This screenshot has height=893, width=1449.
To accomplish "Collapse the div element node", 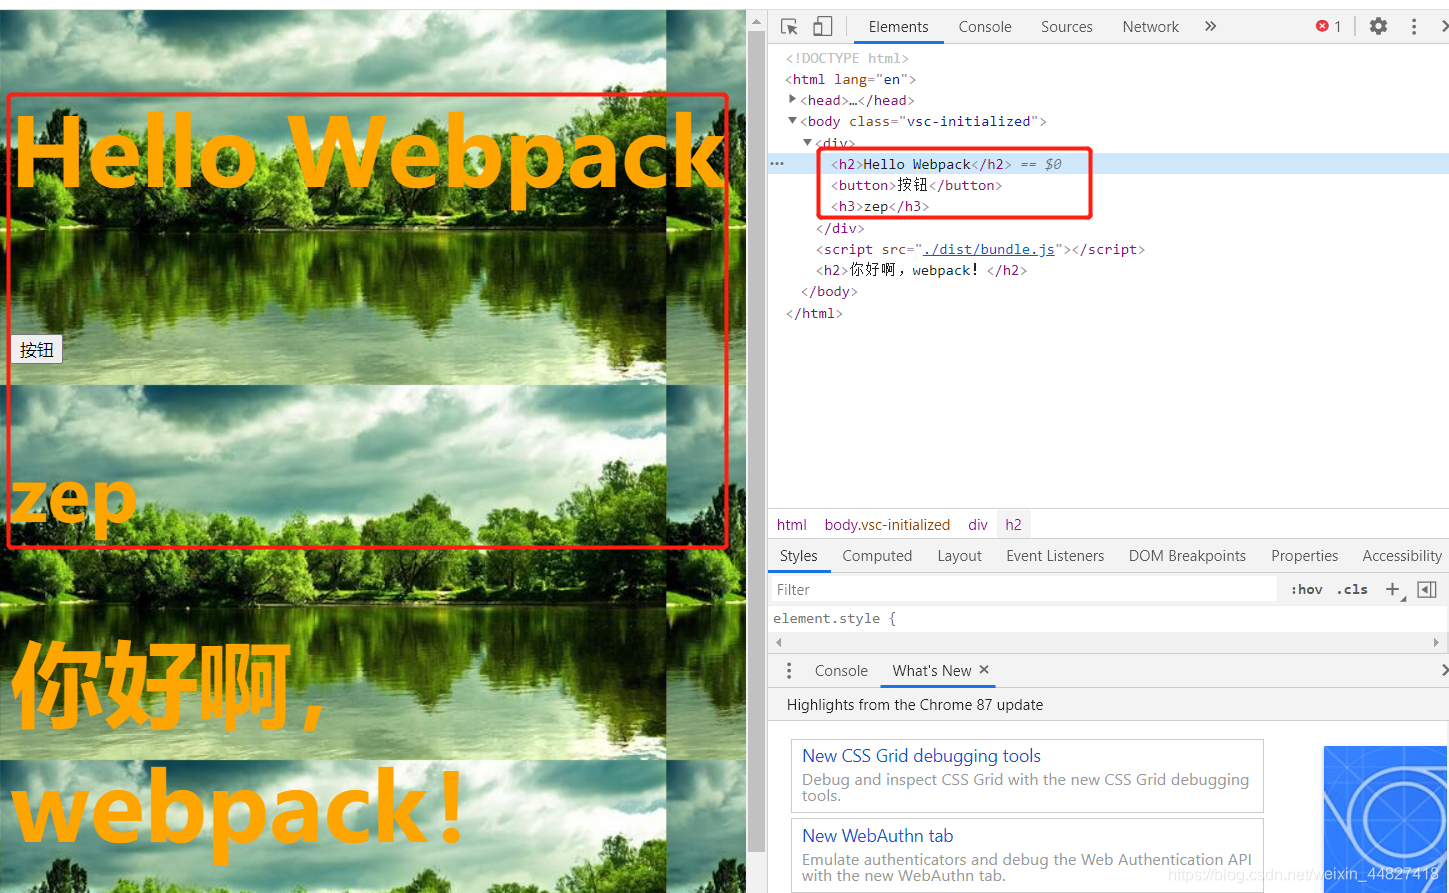I will click(807, 142).
